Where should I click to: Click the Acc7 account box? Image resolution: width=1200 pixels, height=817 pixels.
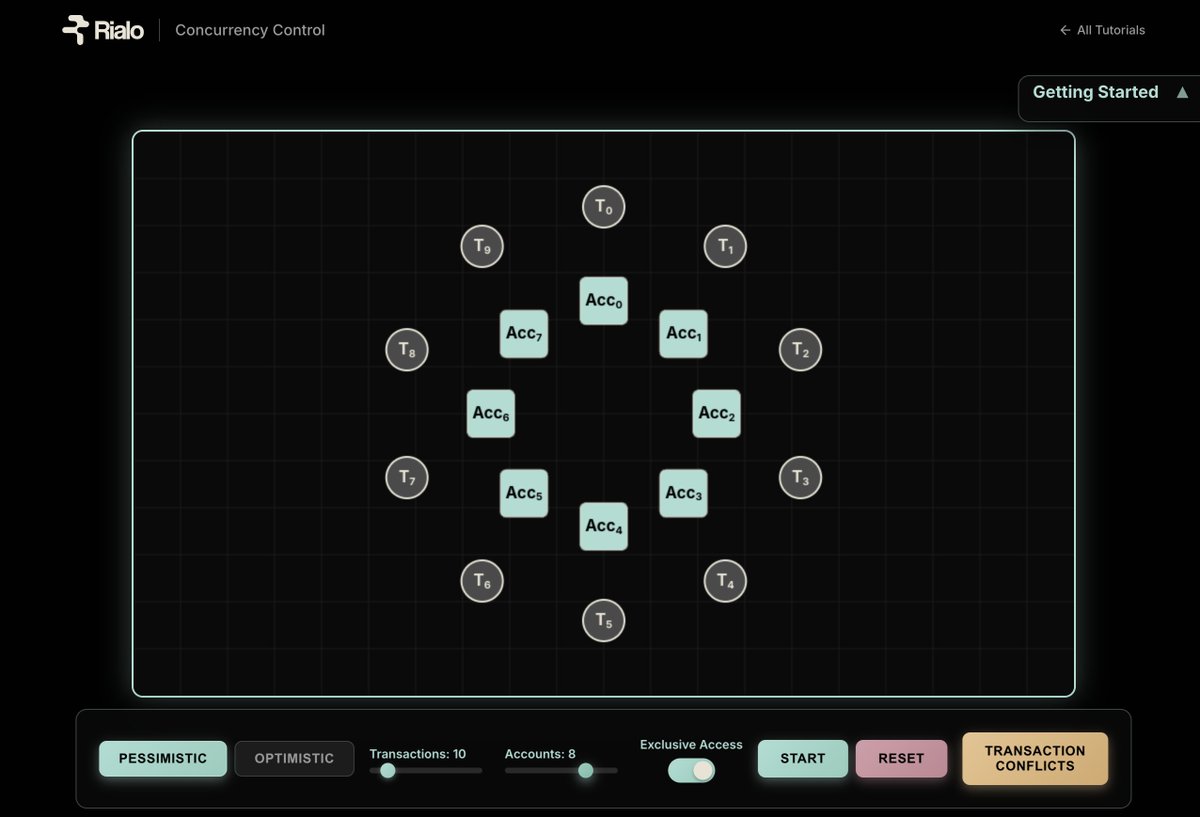[524, 334]
